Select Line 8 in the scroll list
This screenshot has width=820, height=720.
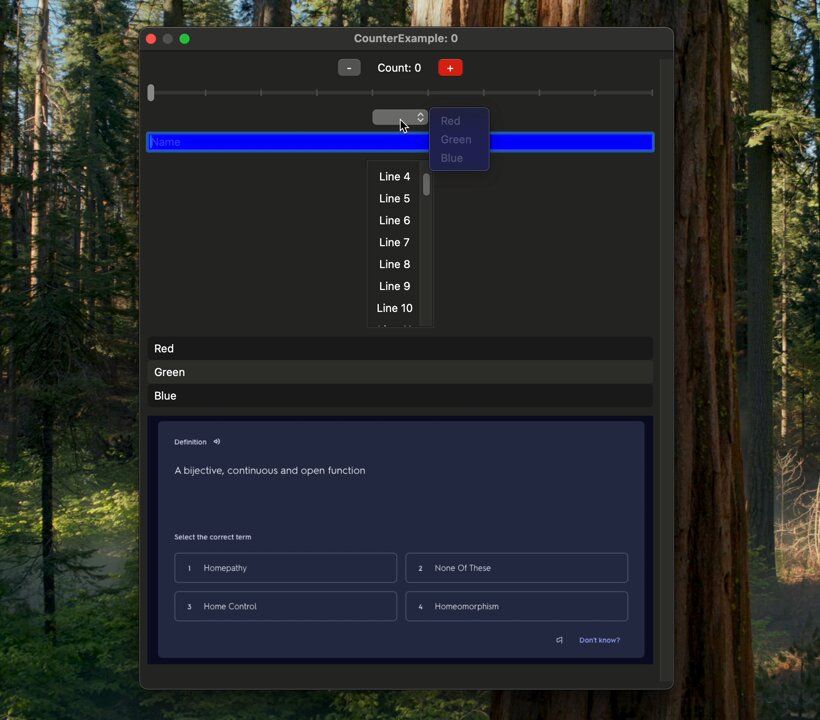point(394,265)
